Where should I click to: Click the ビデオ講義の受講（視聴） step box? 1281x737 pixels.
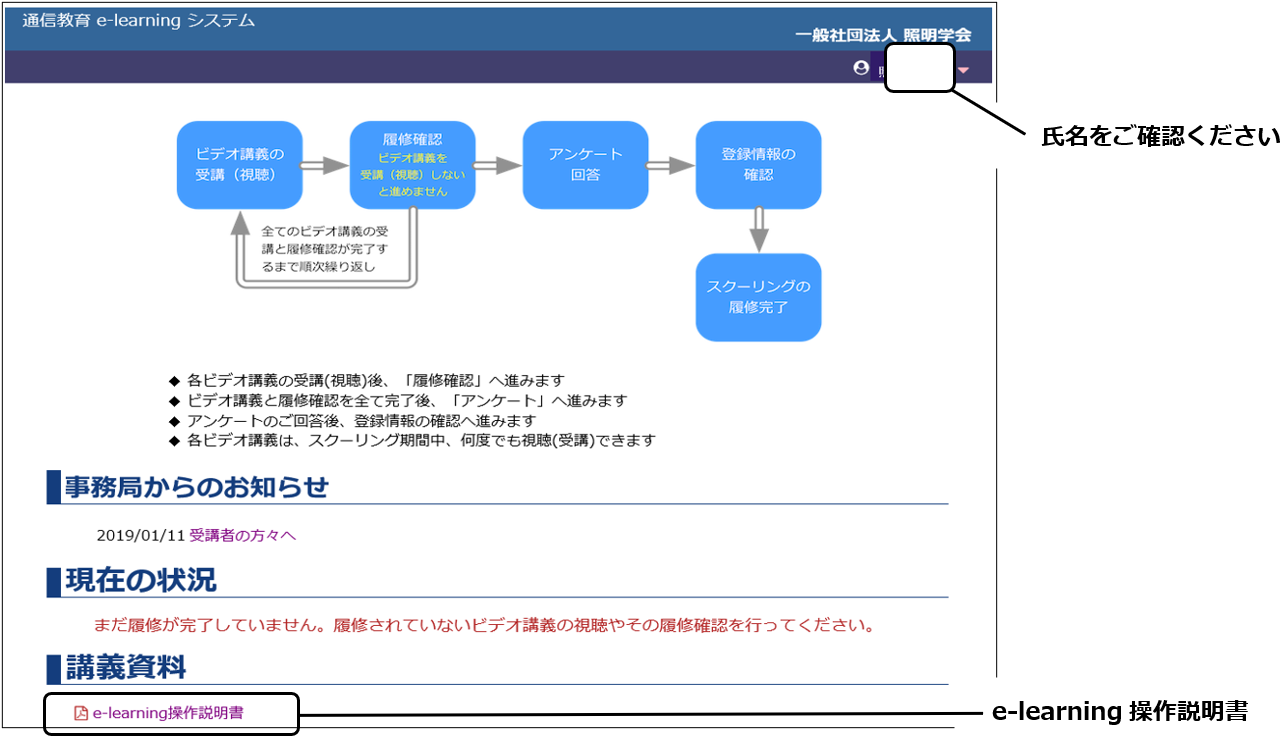pyautogui.click(x=240, y=165)
